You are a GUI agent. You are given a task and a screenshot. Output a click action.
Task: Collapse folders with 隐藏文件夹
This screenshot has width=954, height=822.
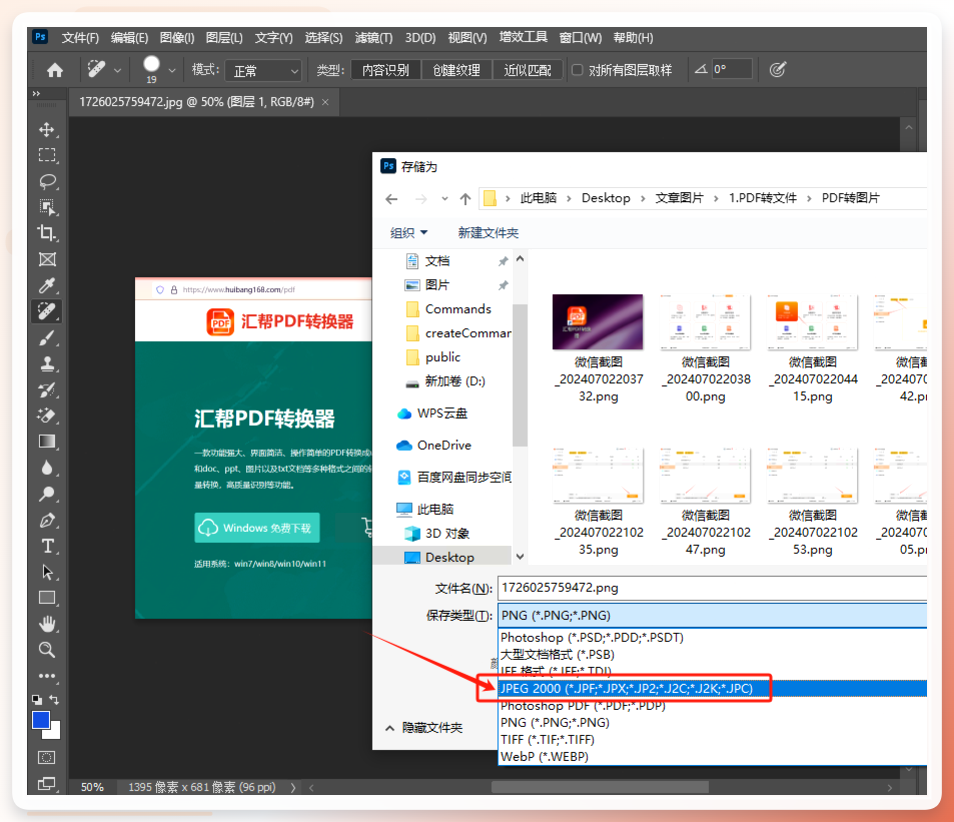[x=425, y=728]
